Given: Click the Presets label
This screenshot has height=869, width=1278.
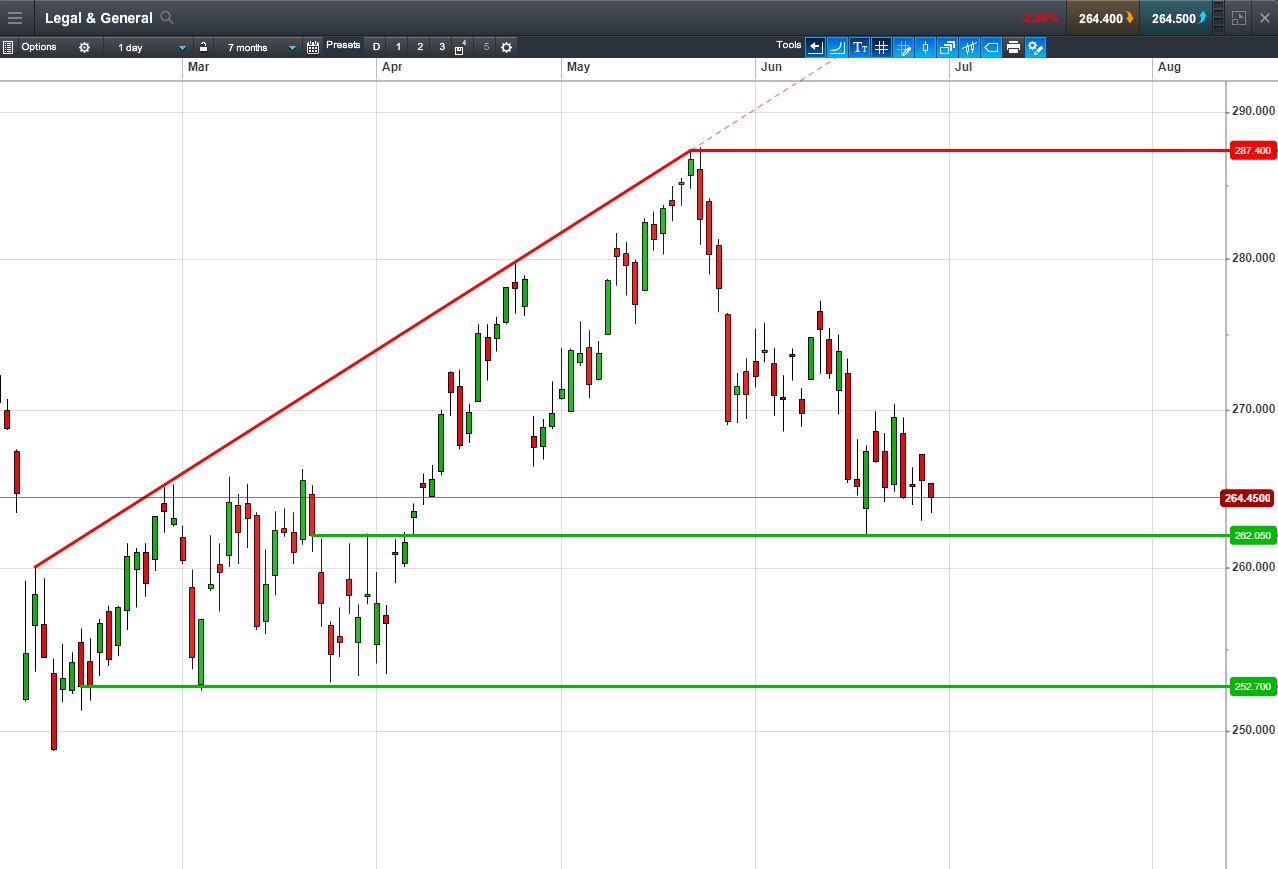Looking at the screenshot, I should [343, 45].
